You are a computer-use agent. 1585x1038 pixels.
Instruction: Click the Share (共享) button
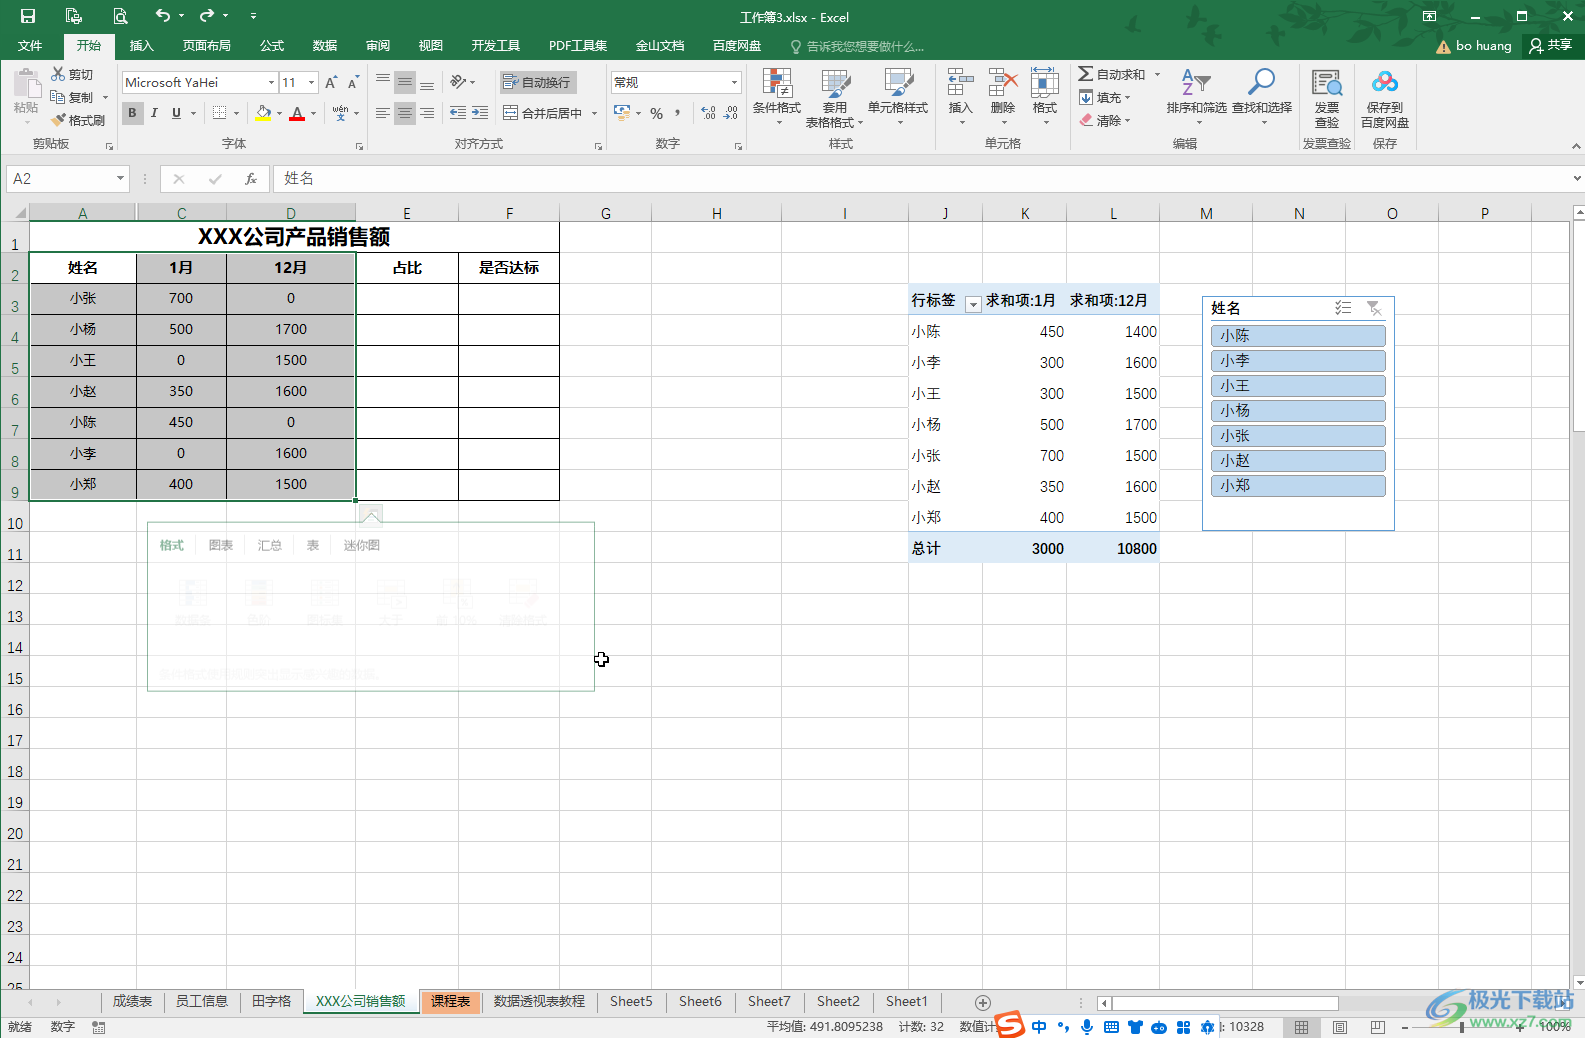point(1551,45)
